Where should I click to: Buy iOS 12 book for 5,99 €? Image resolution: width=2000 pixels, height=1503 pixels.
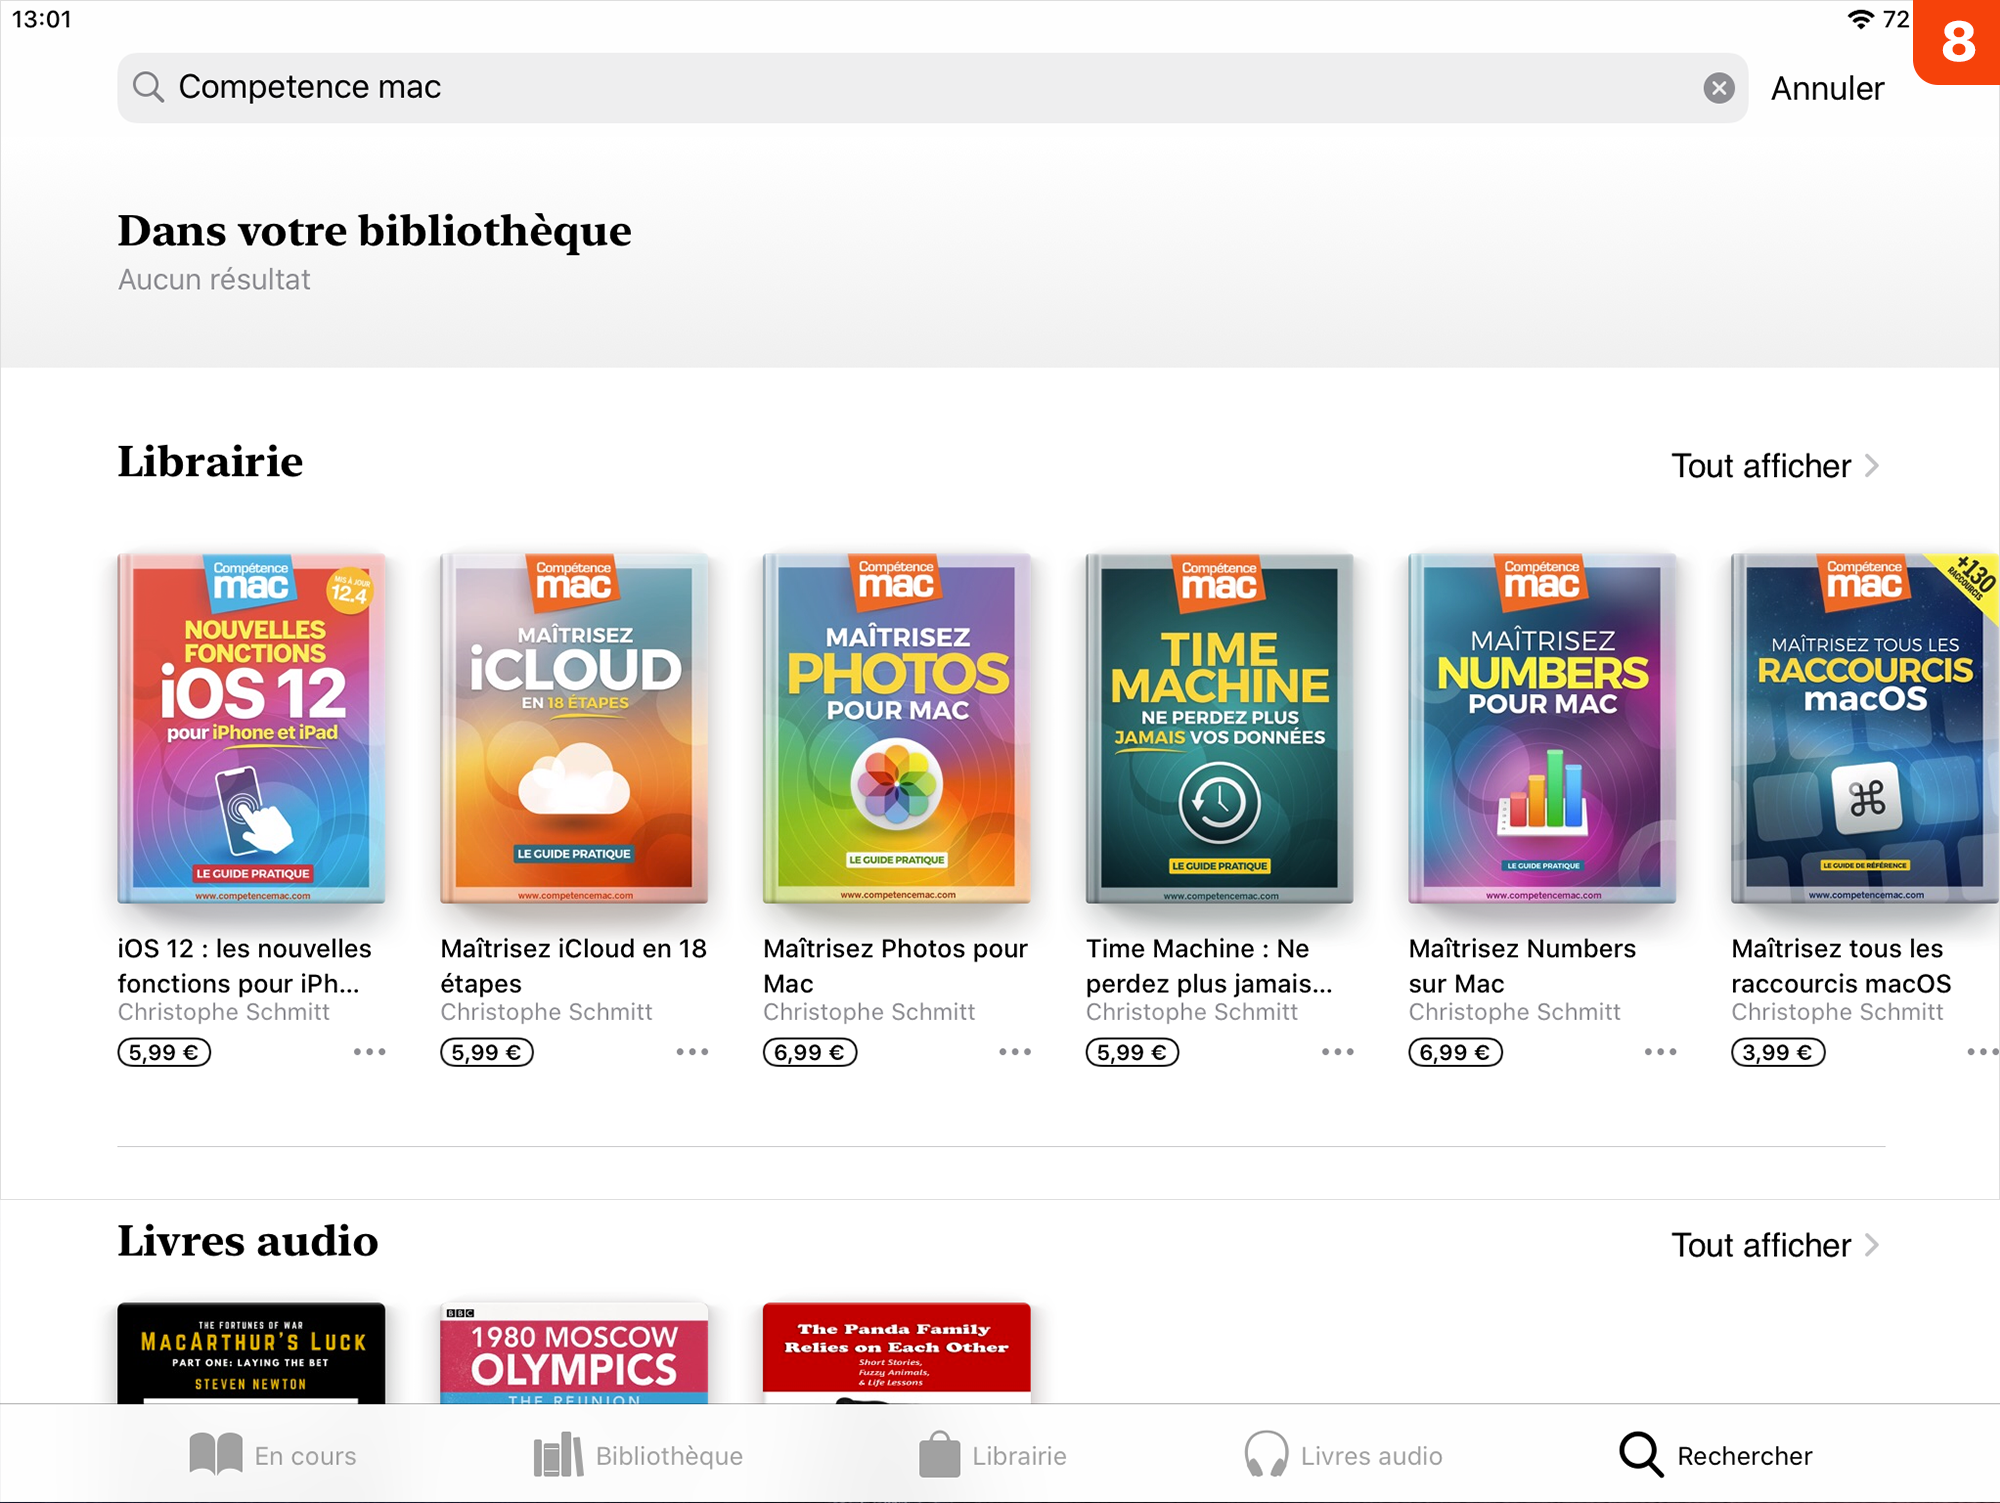click(x=164, y=1052)
